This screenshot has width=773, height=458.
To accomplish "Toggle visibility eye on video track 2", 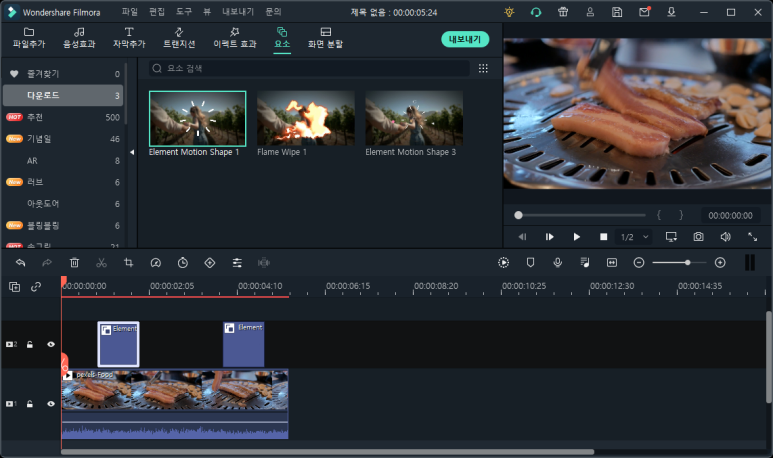I will point(51,345).
